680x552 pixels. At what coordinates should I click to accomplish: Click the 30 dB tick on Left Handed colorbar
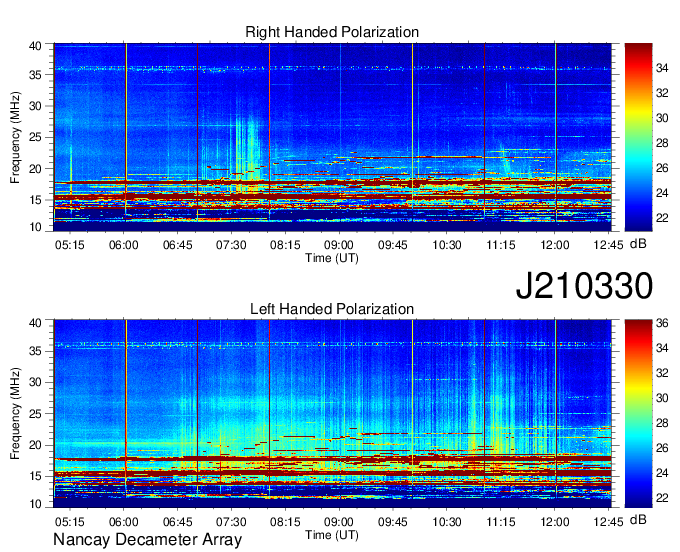662,398
